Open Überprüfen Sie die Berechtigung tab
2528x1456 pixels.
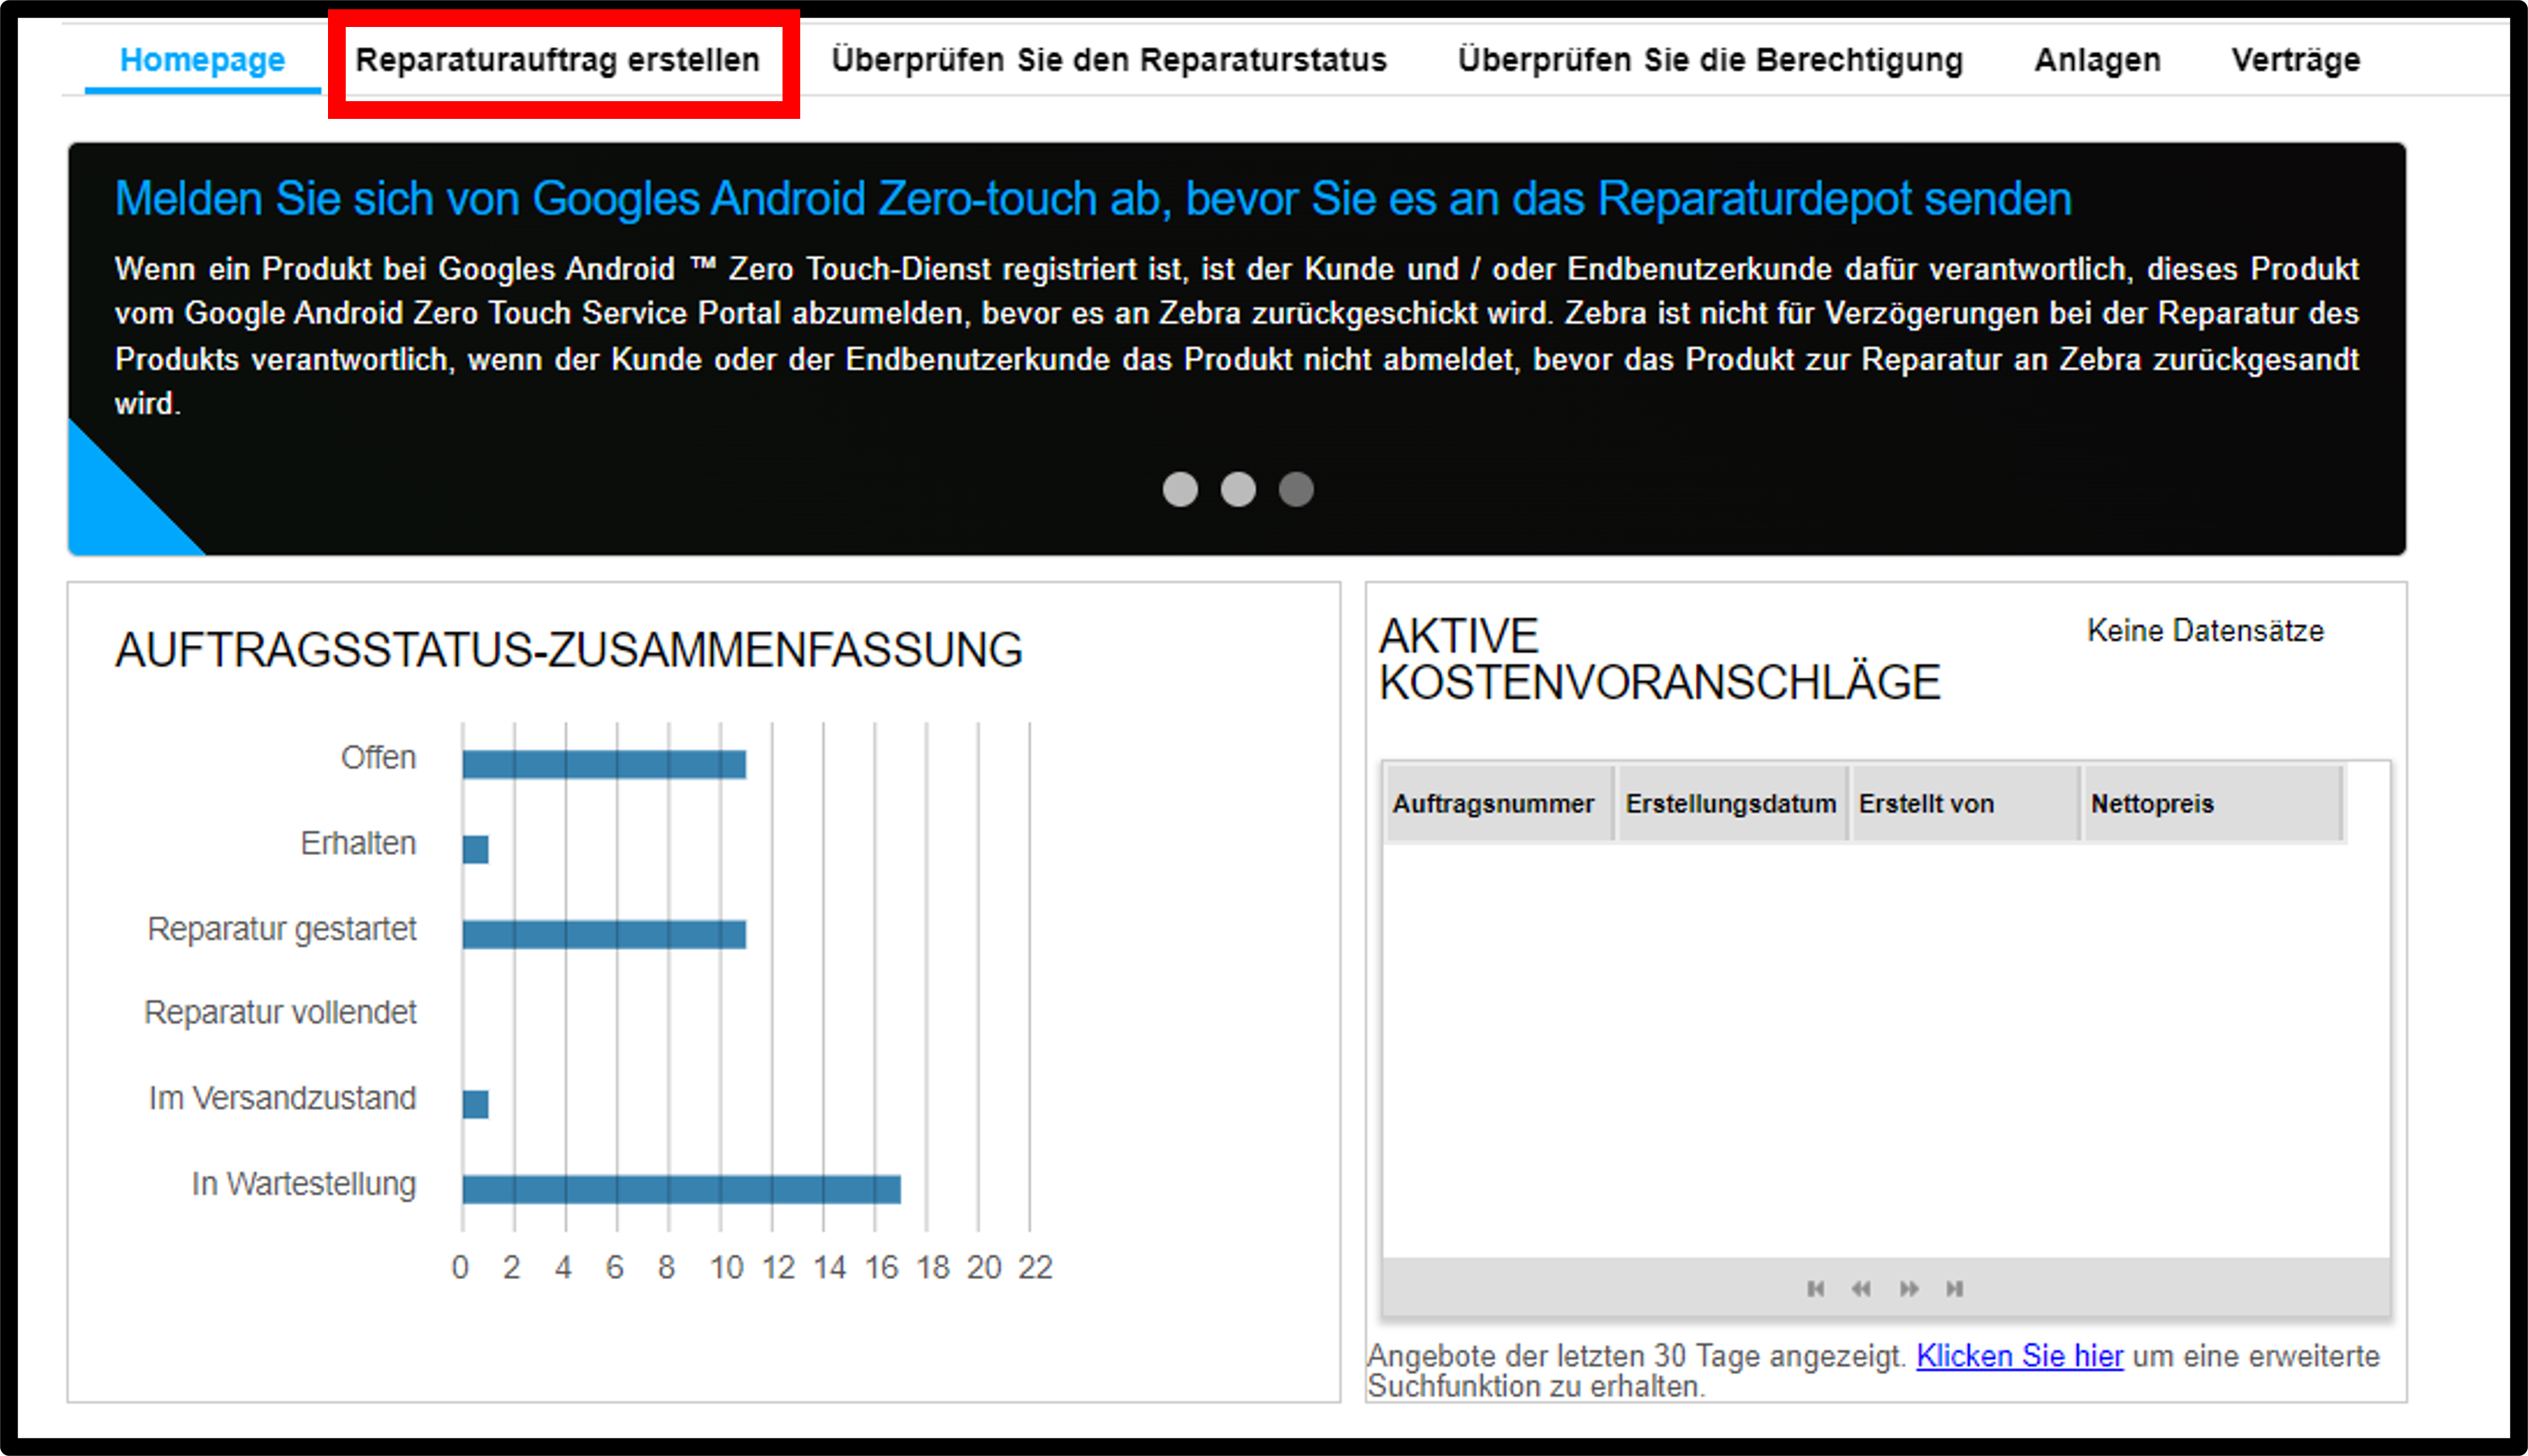click(x=1710, y=60)
